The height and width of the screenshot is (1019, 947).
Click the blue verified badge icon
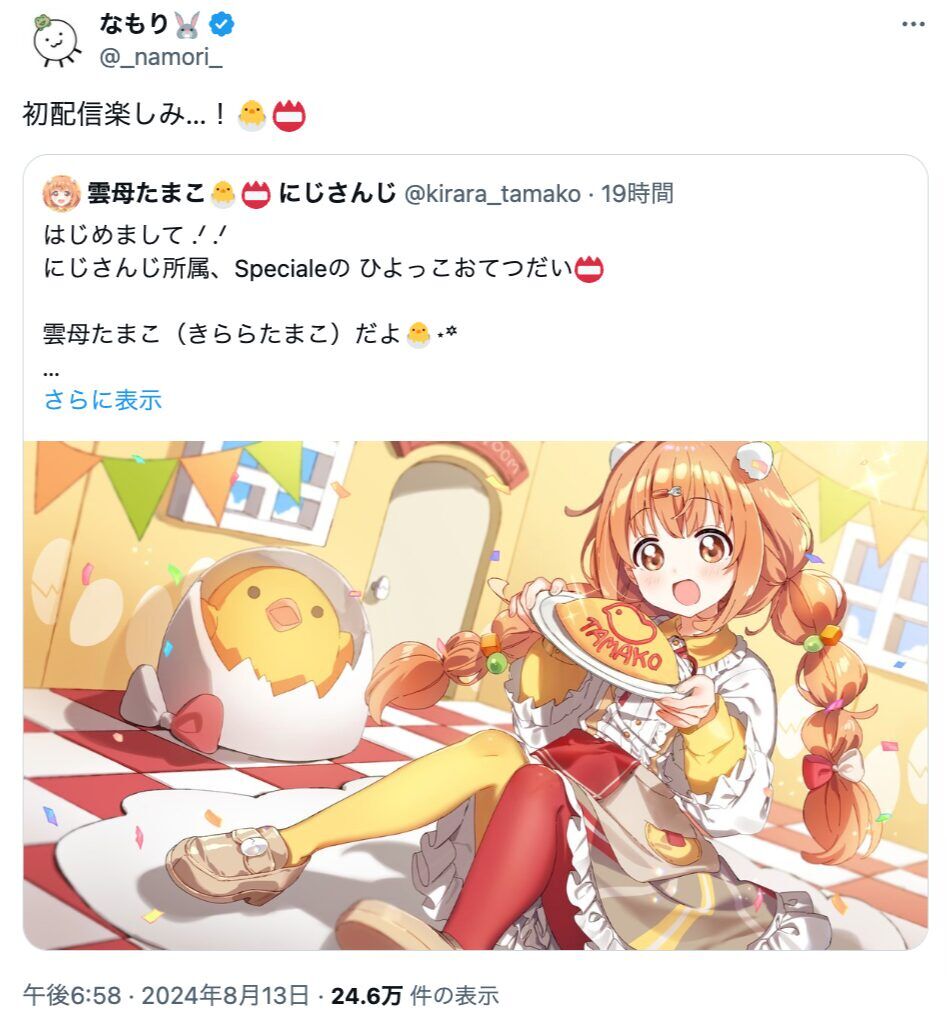coord(221,25)
